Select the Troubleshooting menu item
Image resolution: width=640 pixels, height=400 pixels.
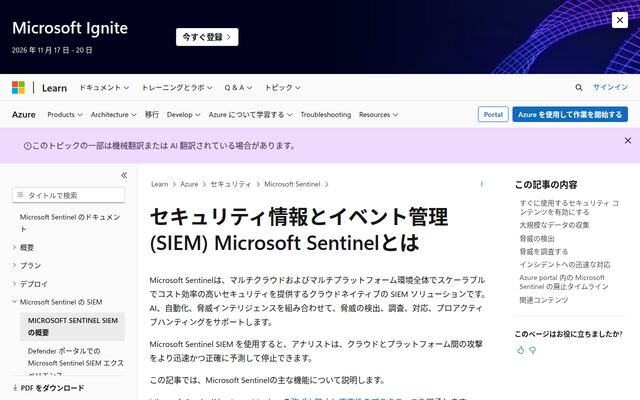pyautogui.click(x=326, y=114)
